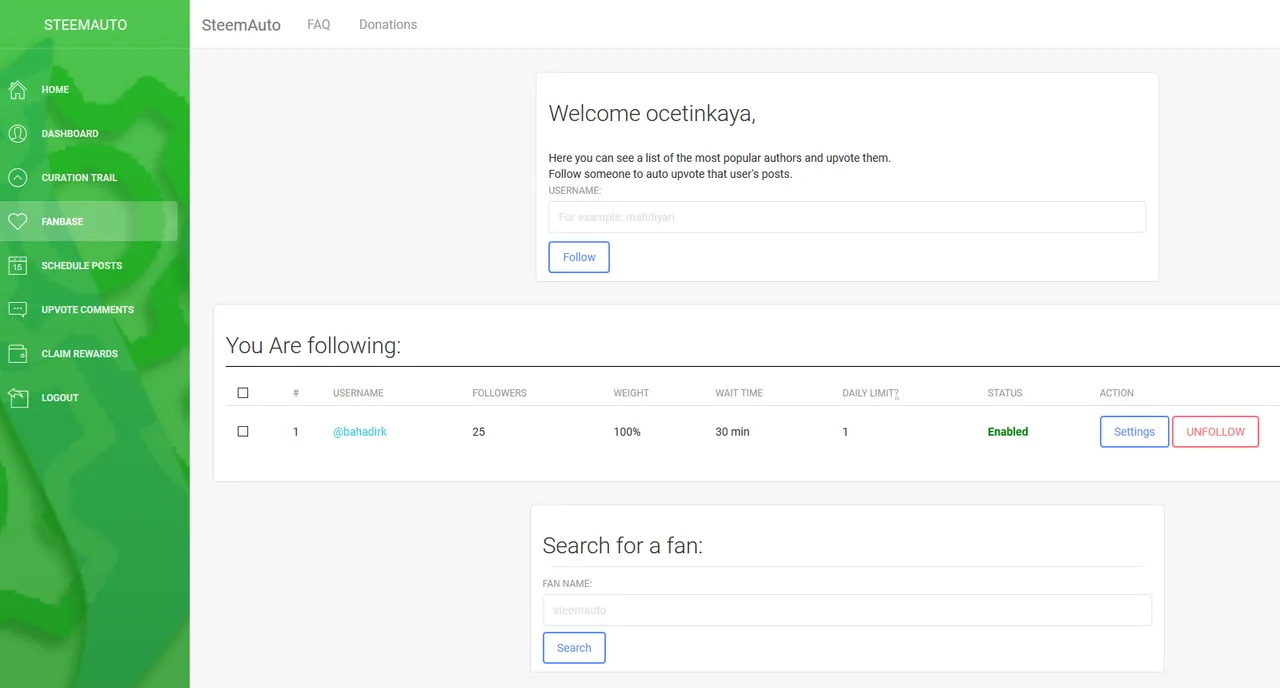Open the Donations link

point(388,24)
